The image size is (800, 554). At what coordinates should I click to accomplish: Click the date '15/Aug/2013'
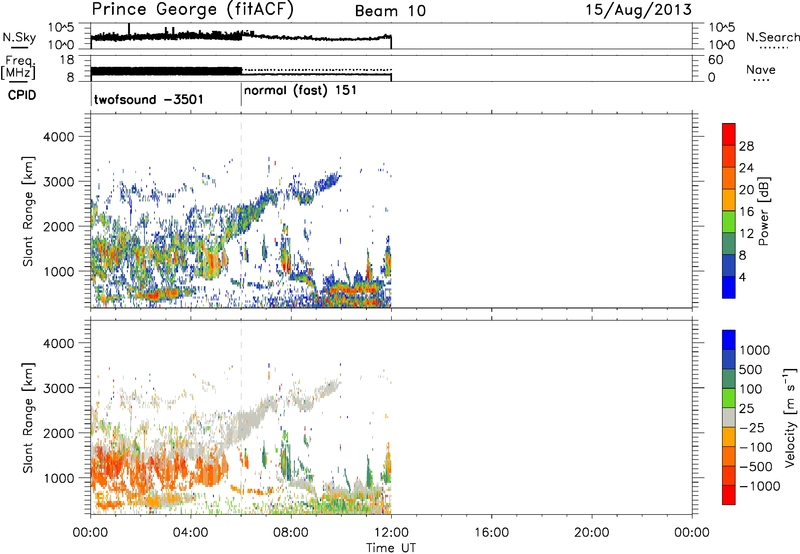coord(638,10)
